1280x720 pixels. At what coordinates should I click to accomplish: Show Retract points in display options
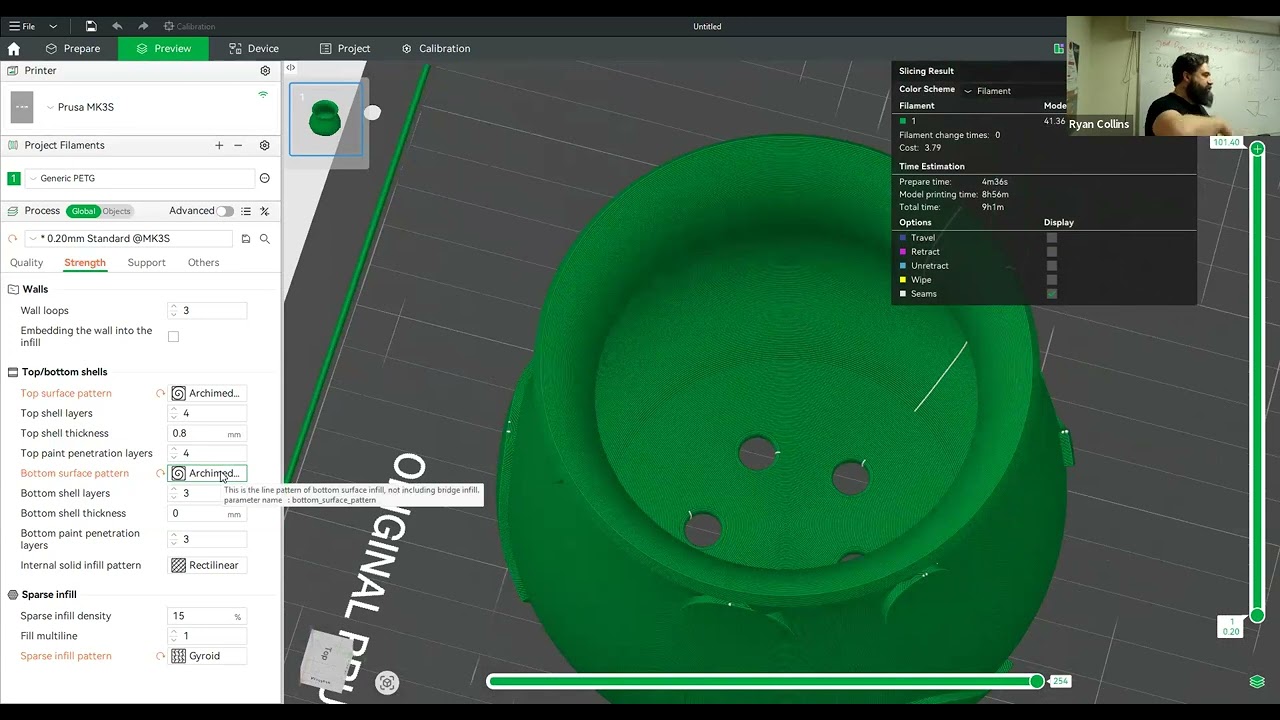coord(1051,252)
